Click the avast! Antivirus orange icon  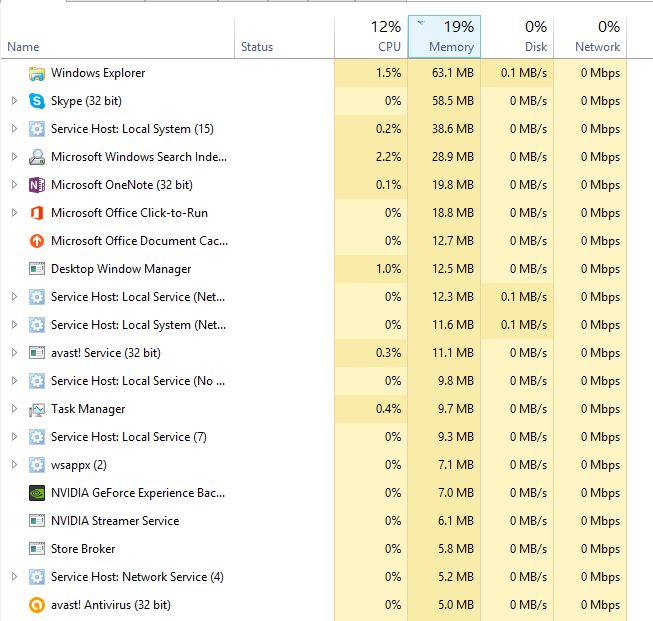(37, 605)
